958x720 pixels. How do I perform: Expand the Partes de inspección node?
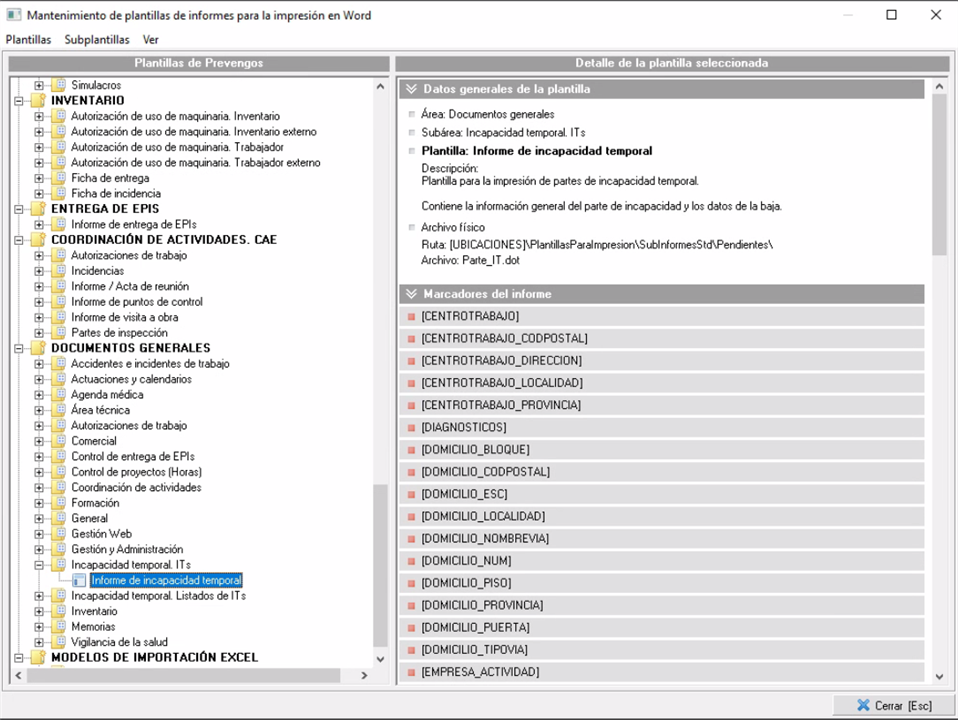tap(39, 333)
